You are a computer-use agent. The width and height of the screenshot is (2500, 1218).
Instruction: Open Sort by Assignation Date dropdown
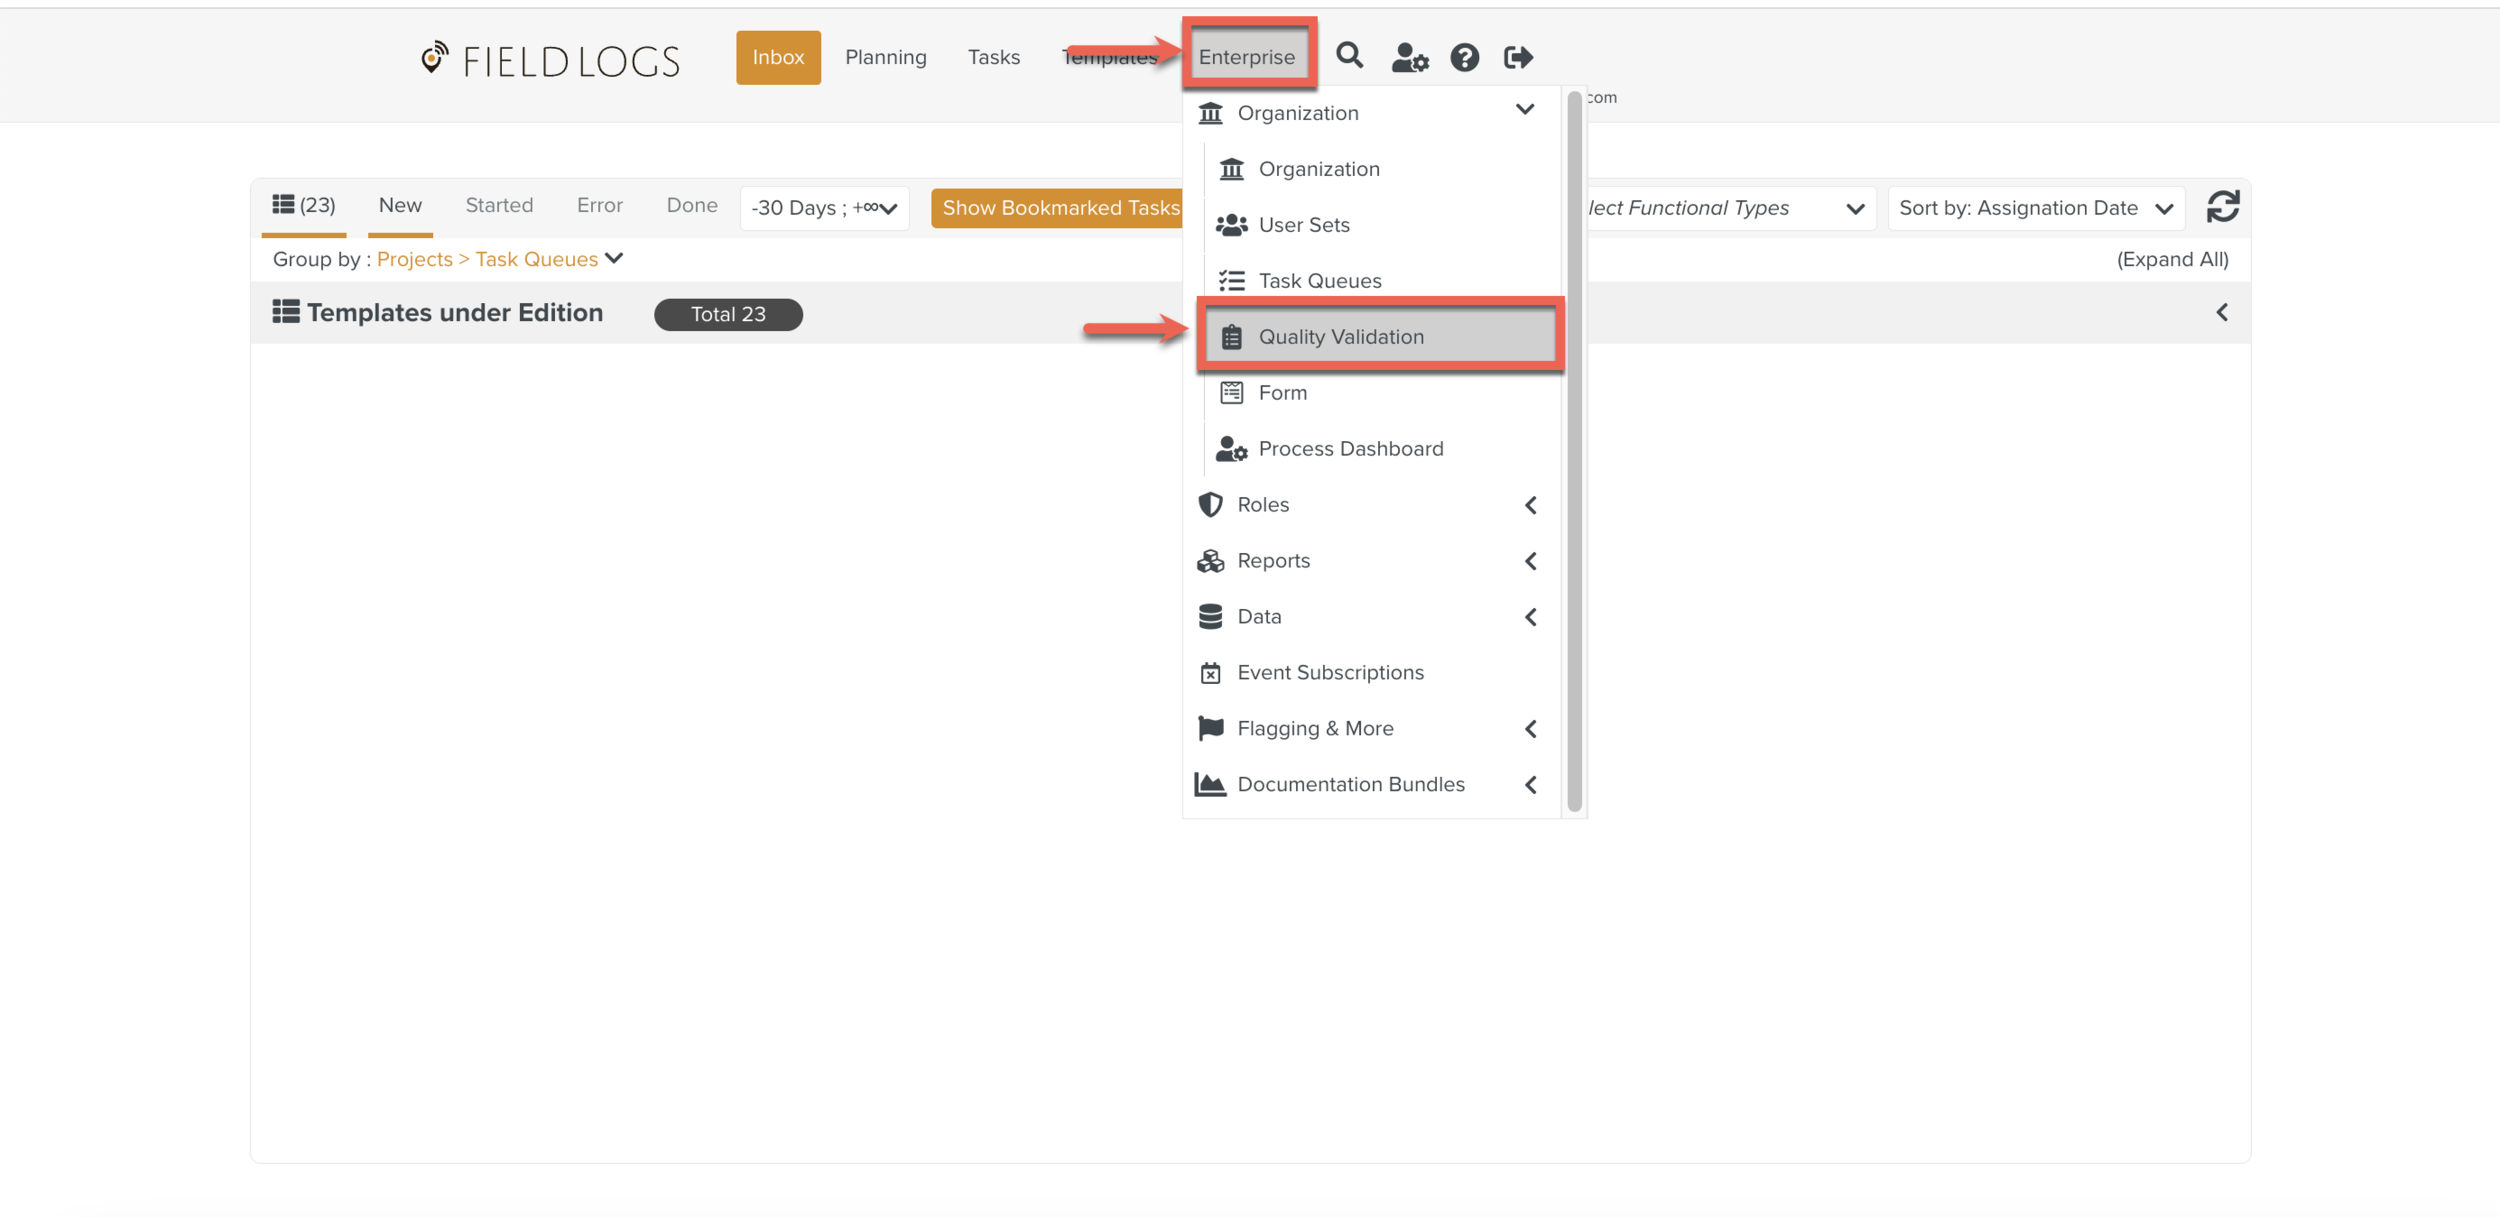[2035, 208]
